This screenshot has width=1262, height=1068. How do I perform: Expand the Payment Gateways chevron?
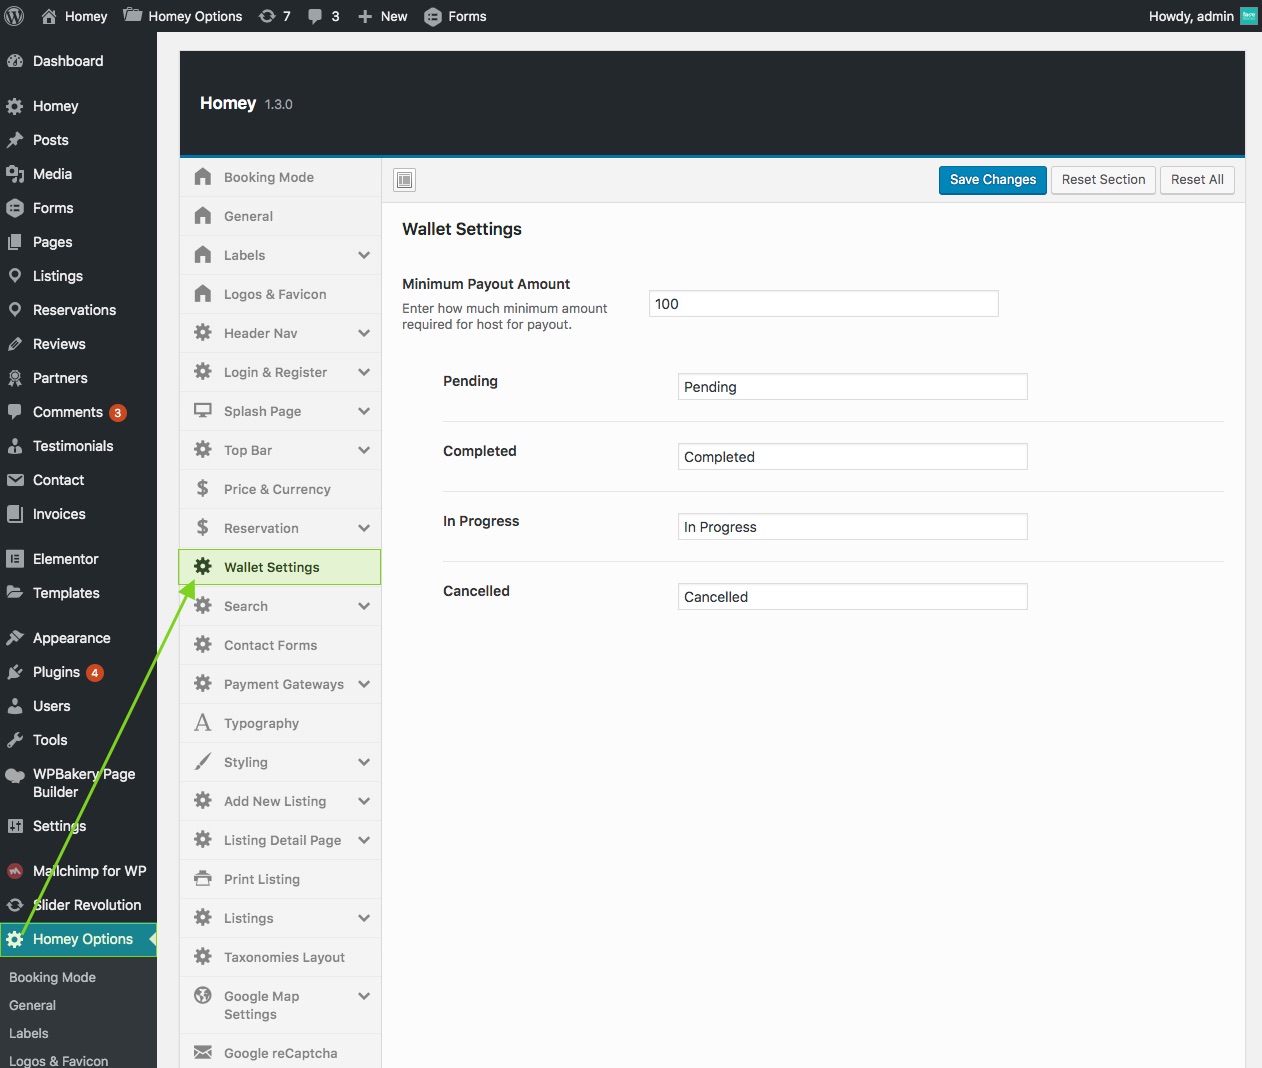(364, 684)
